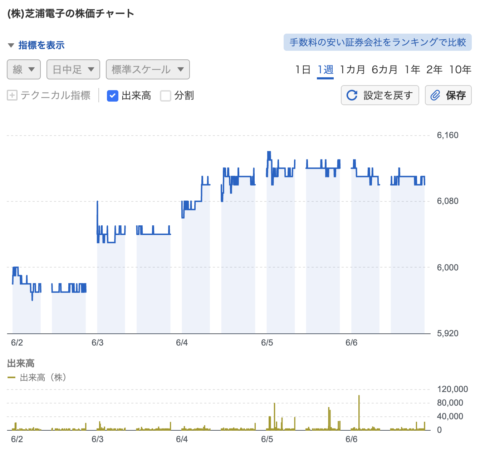Click the triangle icon before 指標を表示
The height and width of the screenshot is (450, 480).
pyautogui.click(x=11, y=45)
